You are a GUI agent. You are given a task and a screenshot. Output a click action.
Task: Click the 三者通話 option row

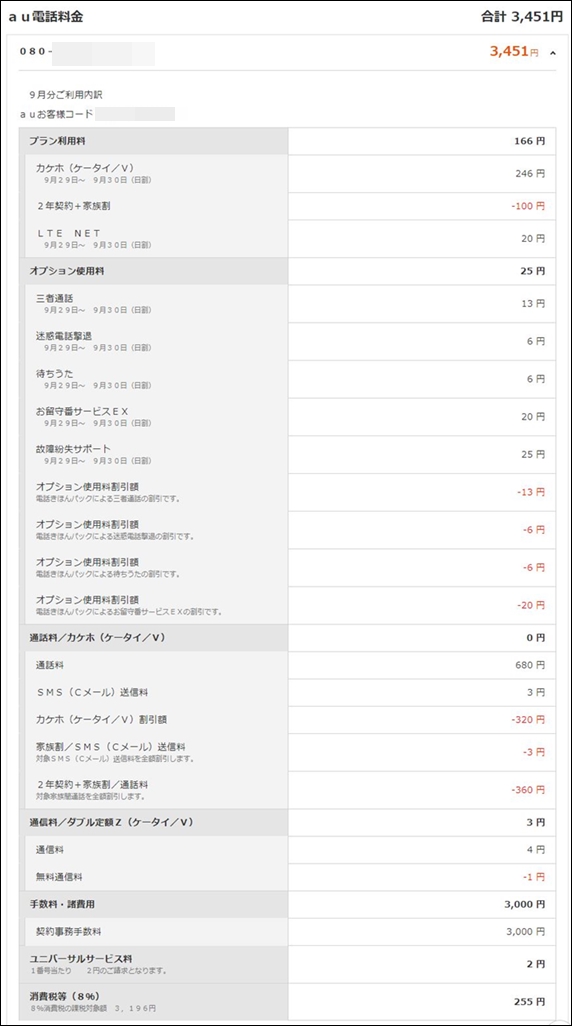pyautogui.click(x=287, y=304)
